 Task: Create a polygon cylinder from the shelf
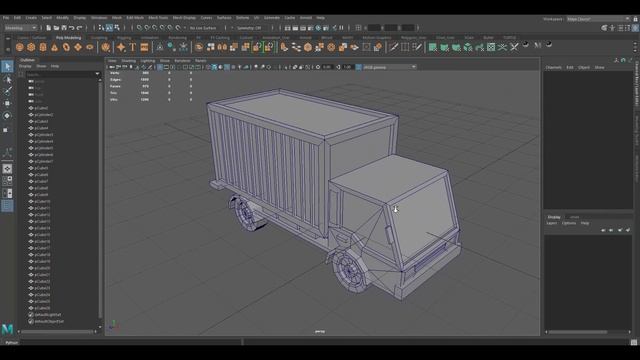(x=43, y=47)
